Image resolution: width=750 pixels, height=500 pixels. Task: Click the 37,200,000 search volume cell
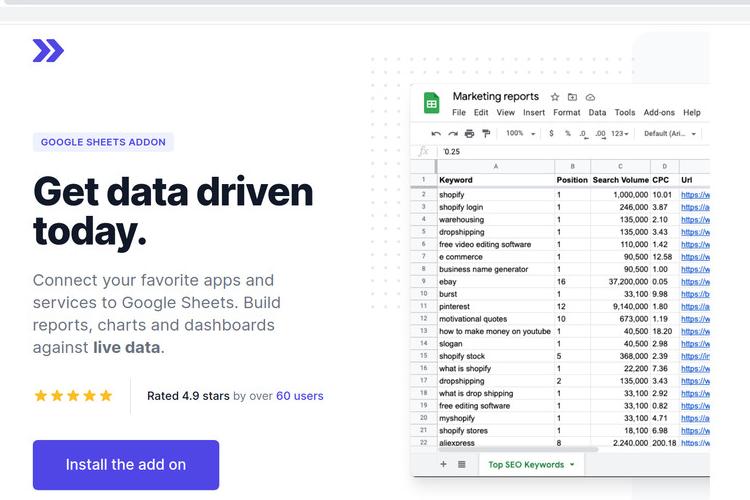pyautogui.click(x=620, y=282)
